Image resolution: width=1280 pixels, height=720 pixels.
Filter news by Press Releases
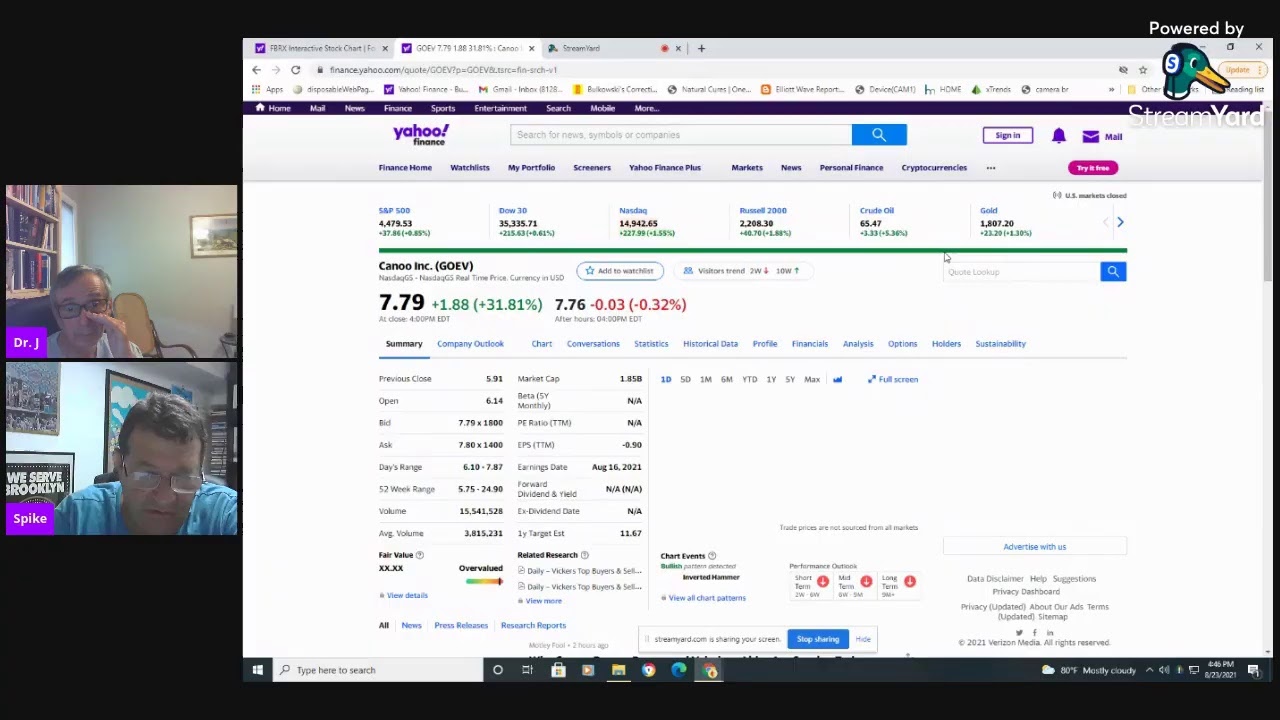461,626
